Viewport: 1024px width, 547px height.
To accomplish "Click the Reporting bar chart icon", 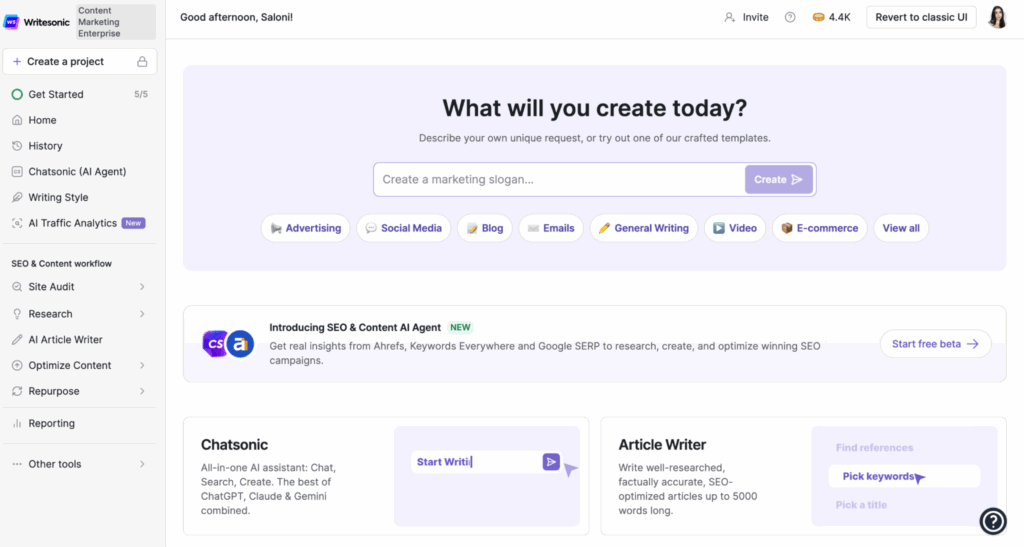I will point(17,423).
